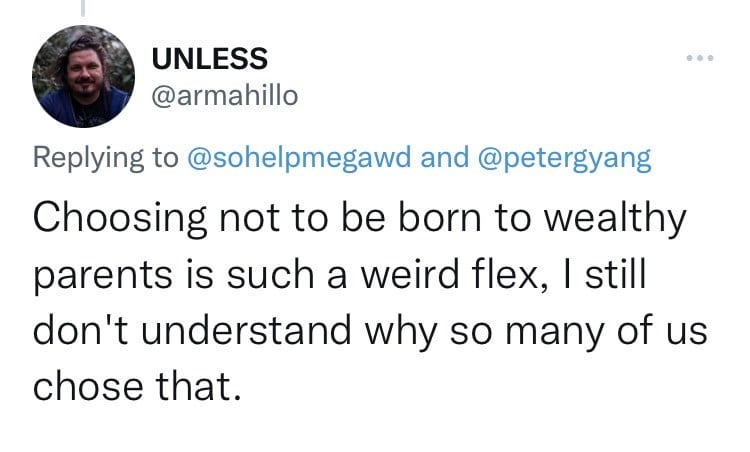Go to the author via UNLESS name
This screenshot has width=750, height=452.
pyautogui.click(x=210, y=58)
